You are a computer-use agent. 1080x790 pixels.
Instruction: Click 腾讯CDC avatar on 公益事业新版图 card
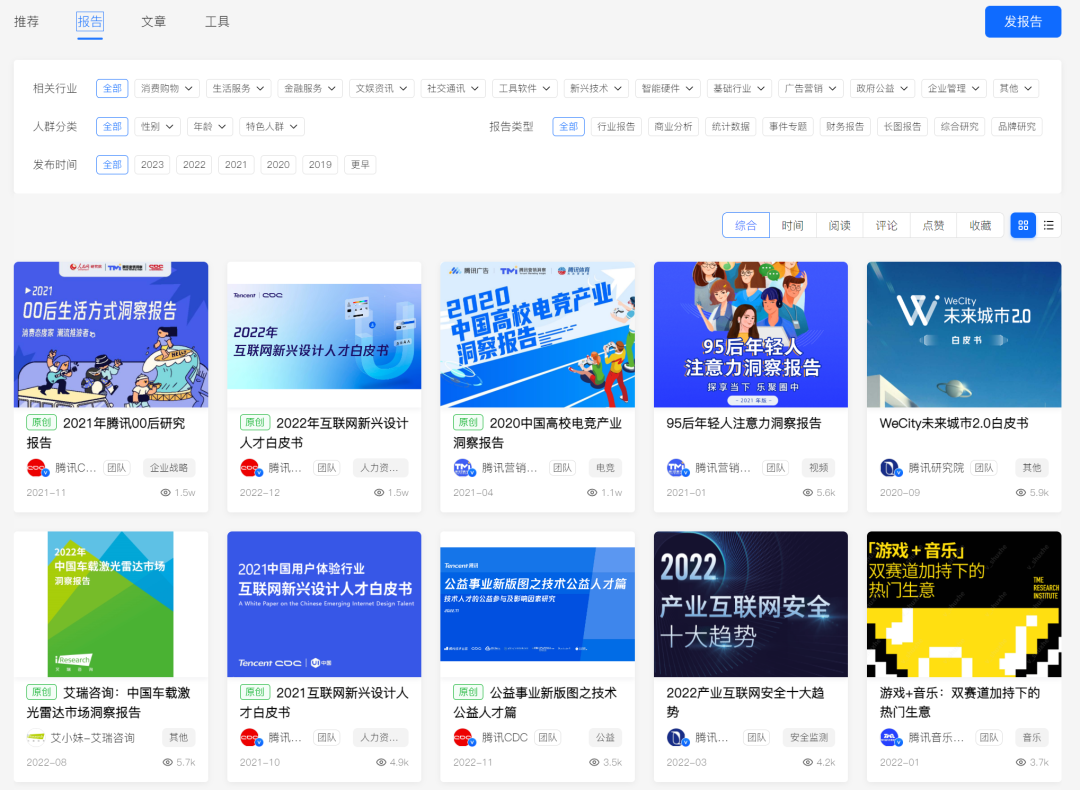(464, 738)
